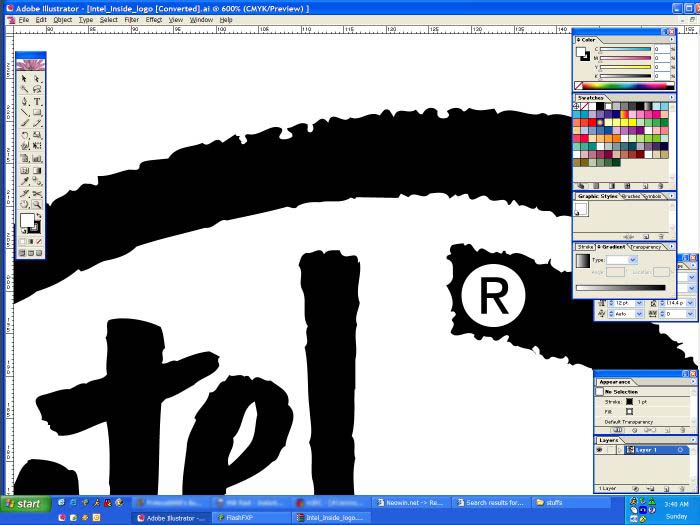Toggle the lock box for Layer 1
This screenshot has width=700, height=525.
[610, 450]
